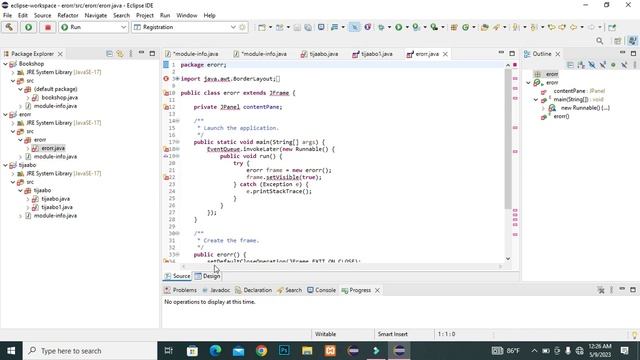Viewport: 640px width, 360px height.
Task: Launch using the green Run button
Action: tap(29, 27)
